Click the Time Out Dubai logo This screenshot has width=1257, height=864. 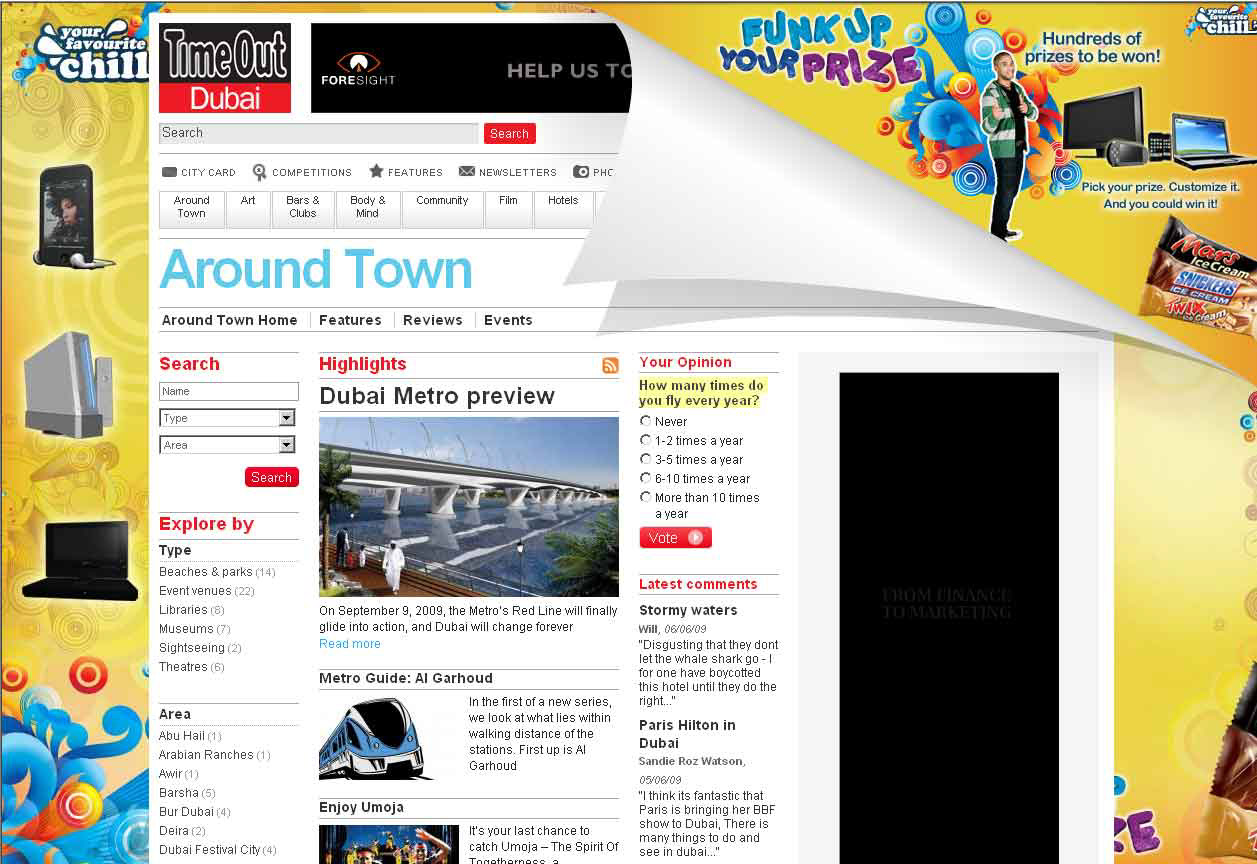coord(225,68)
